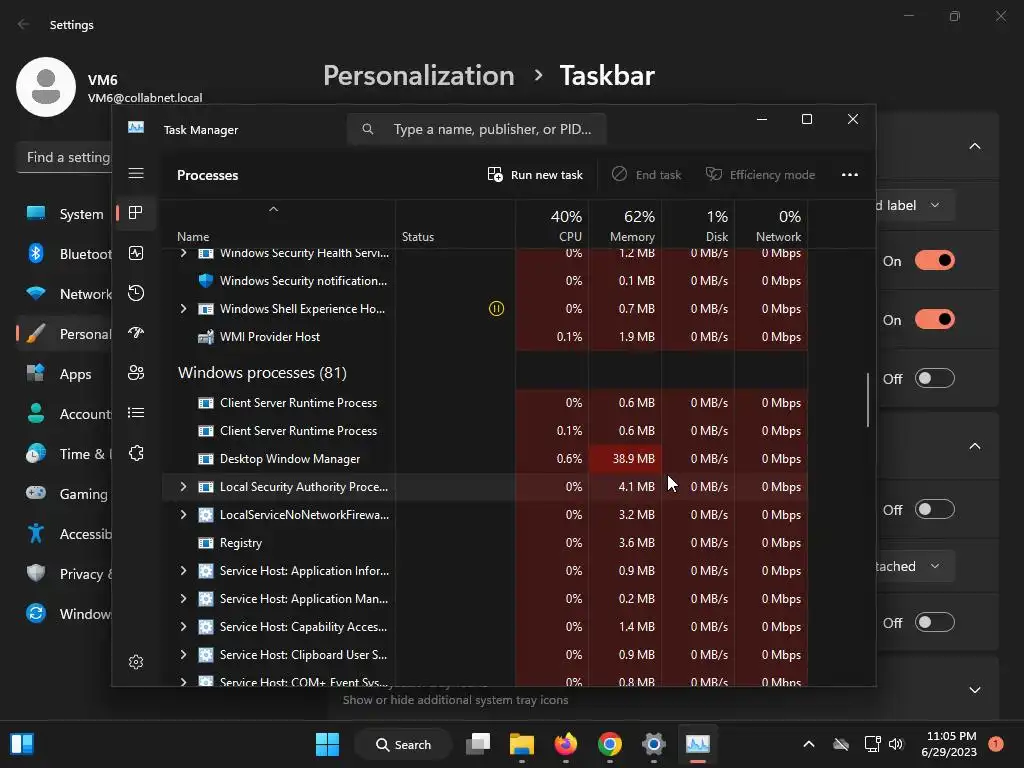Image resolution: width=1024 pixels, height=768 pixels.
Task: Click End task button
Action: point(646,175)
